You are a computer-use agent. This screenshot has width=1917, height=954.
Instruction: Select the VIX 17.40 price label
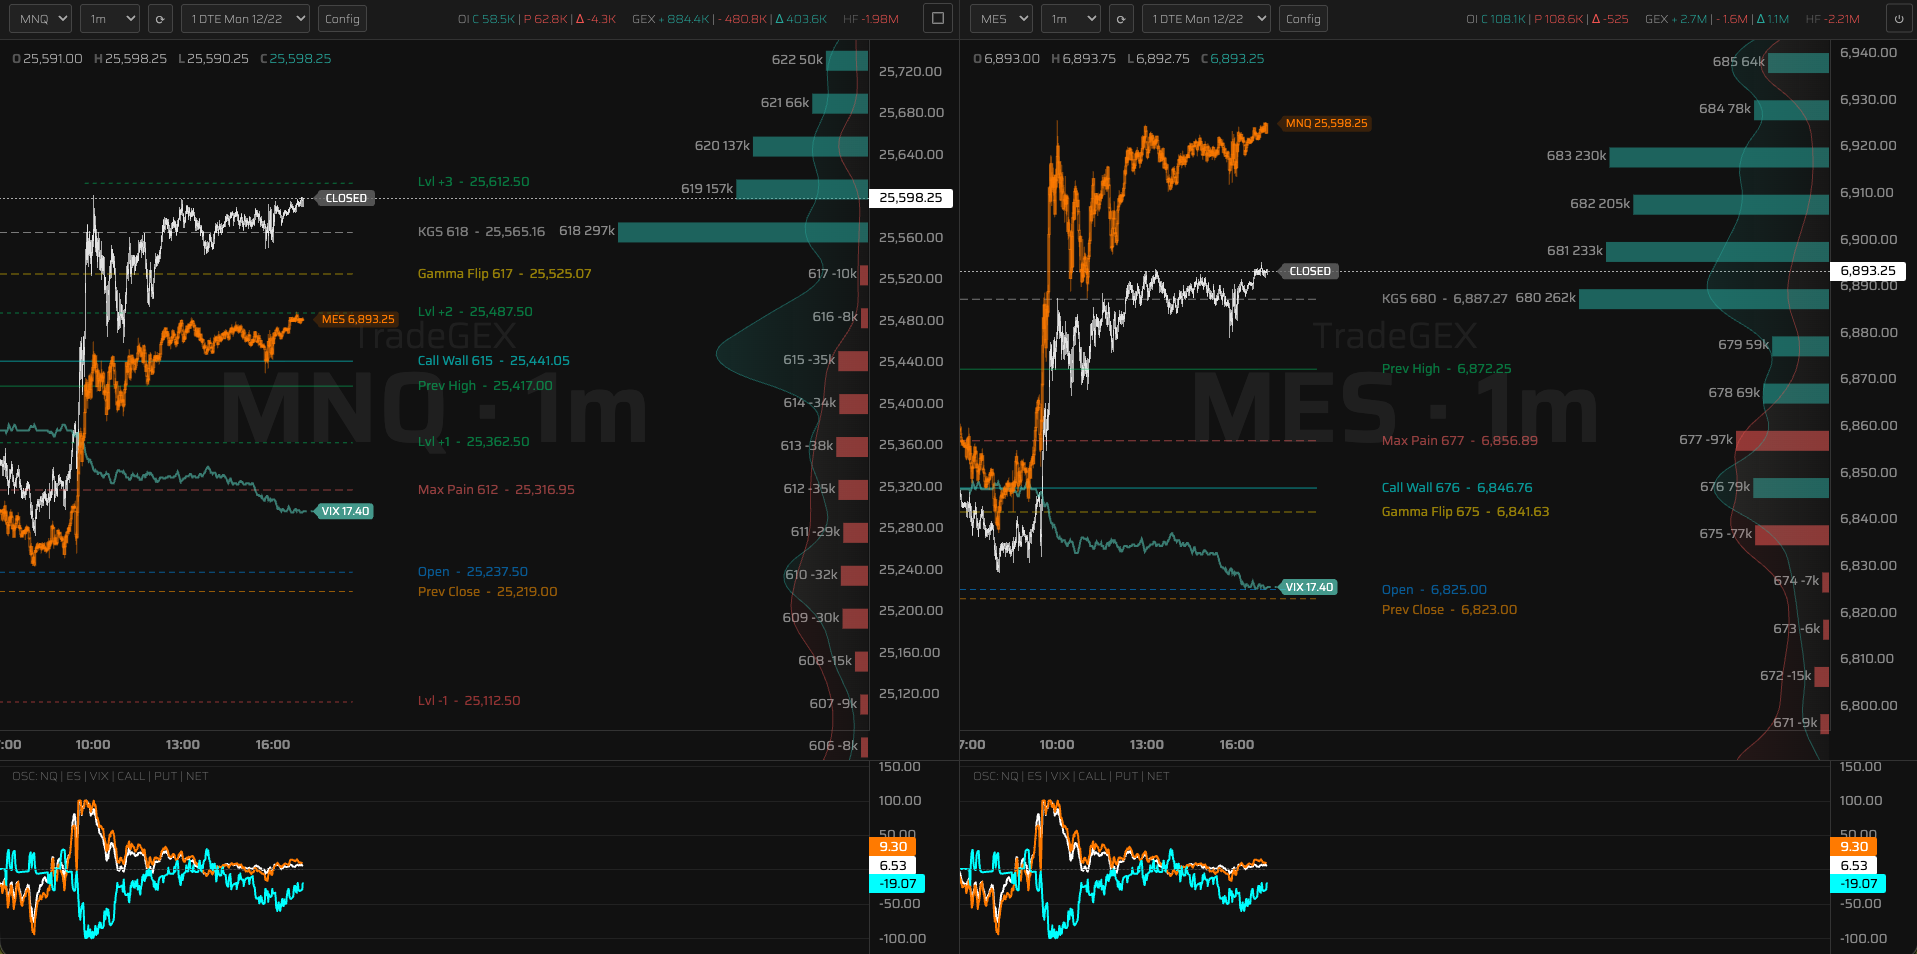(344, 511)
